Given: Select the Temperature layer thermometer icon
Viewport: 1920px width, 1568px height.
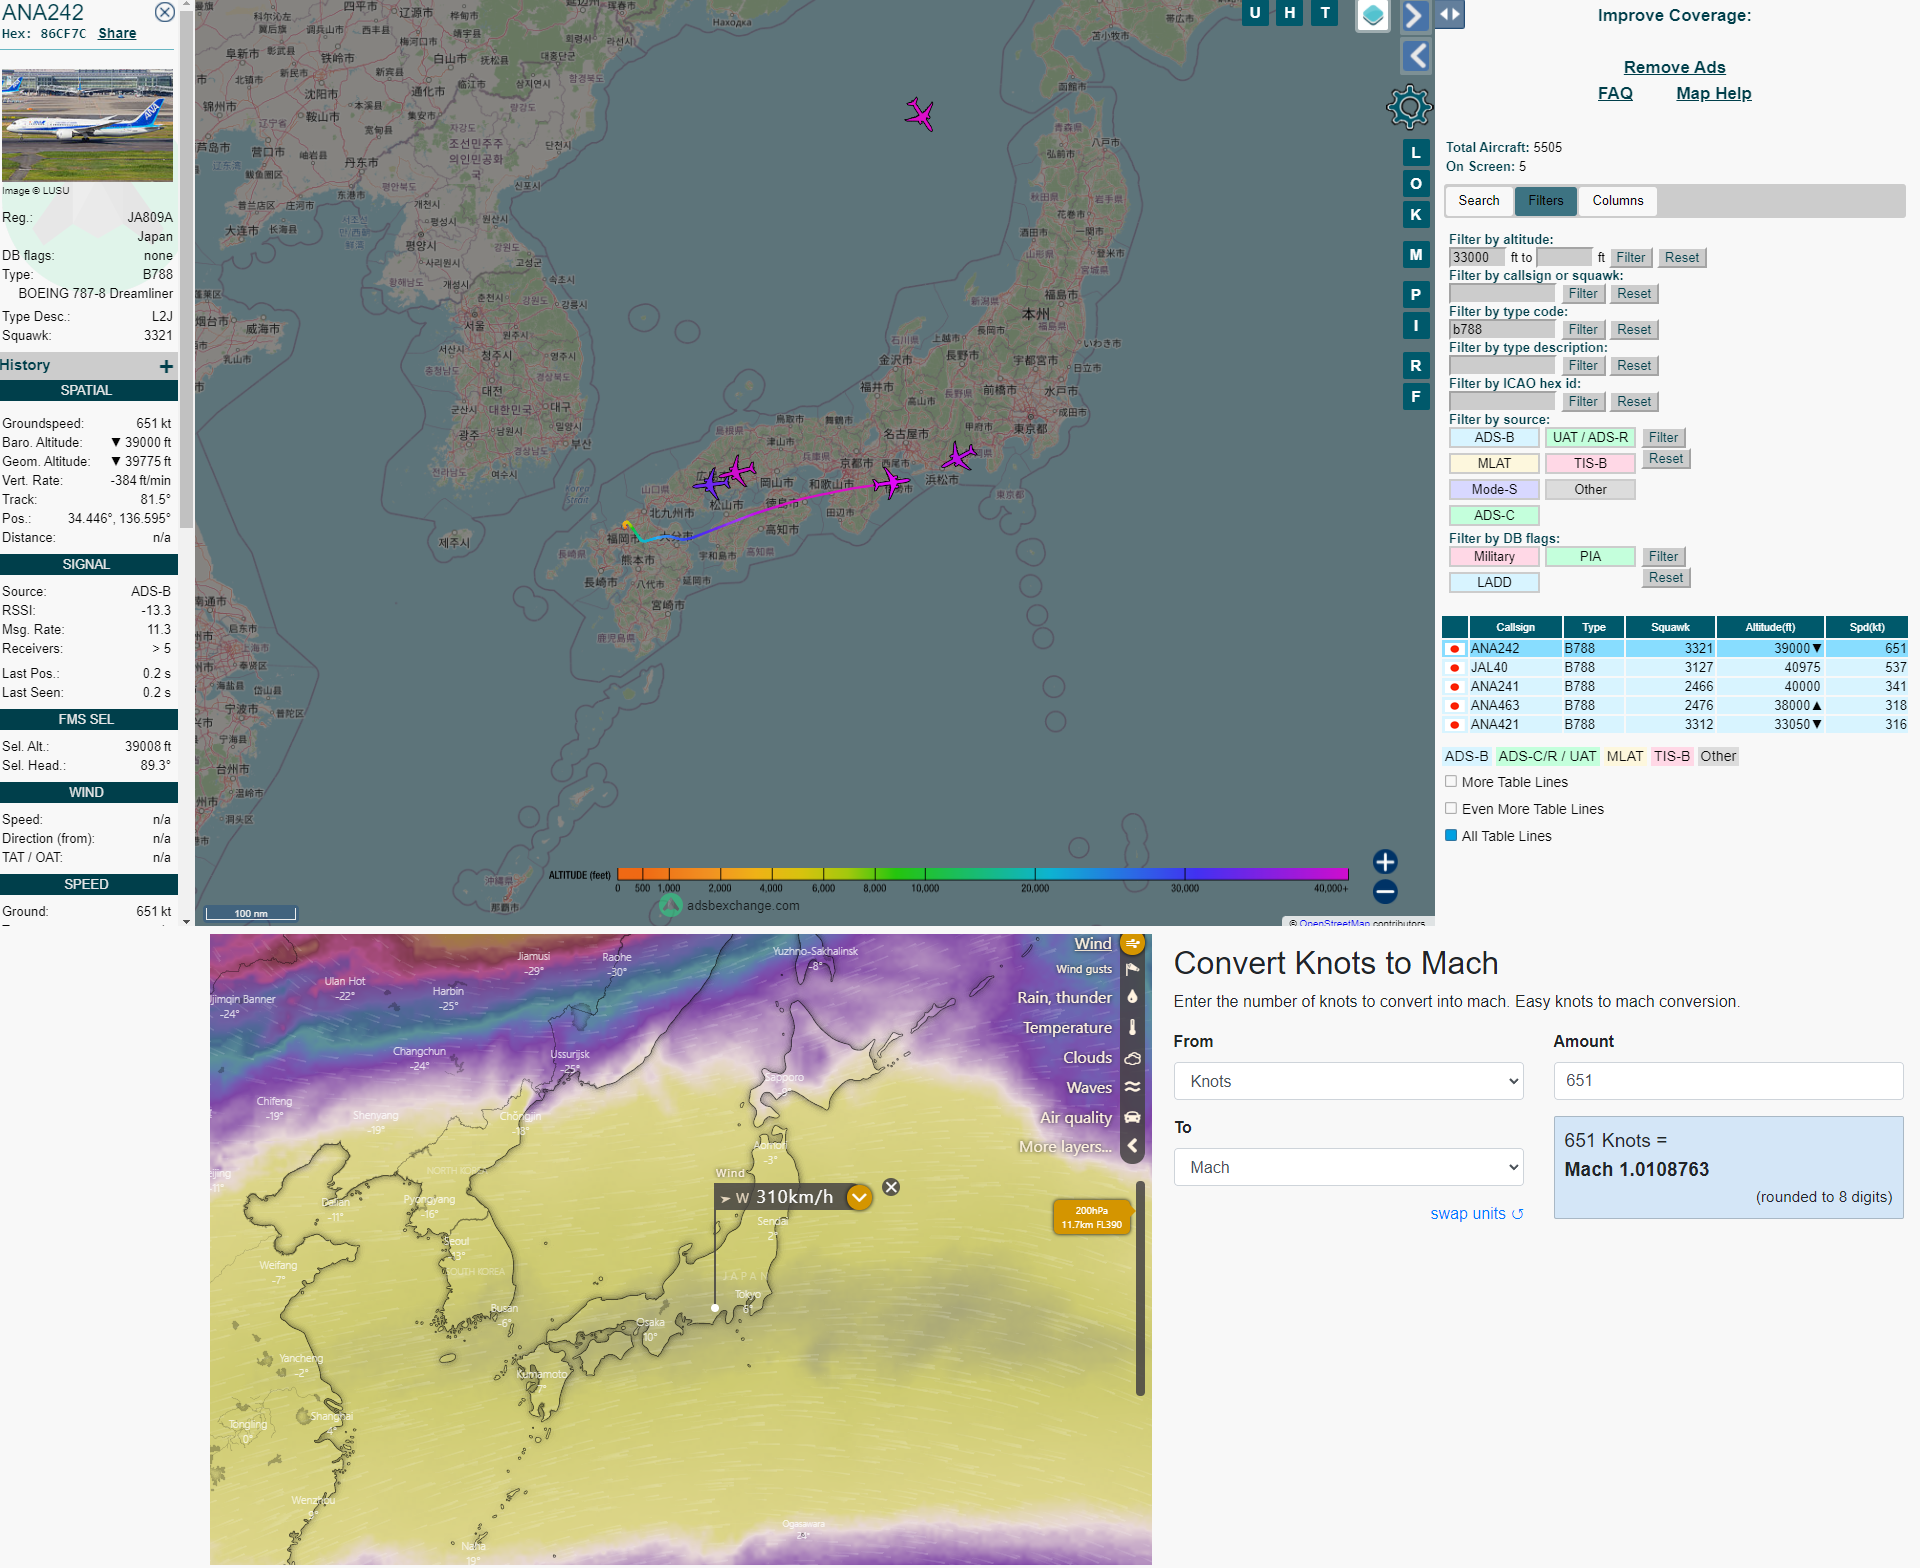Looking at the screenshot, I should (x=1132, y=1027).
